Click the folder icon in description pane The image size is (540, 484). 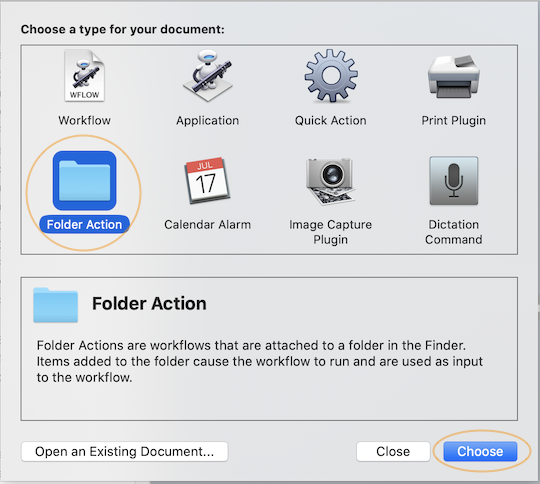[x=55, y=305]
